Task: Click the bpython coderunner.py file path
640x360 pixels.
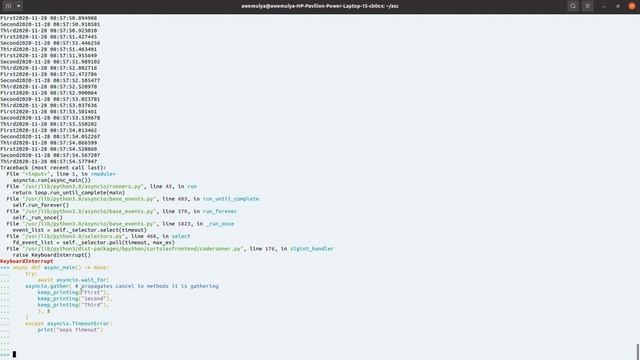Action: click(x=133, y=249)
